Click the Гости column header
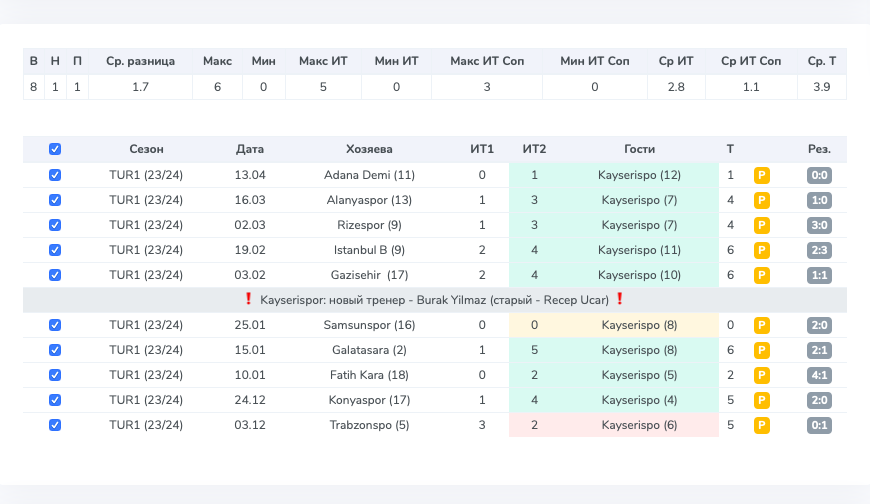870x504 pixels. point(639,149)
